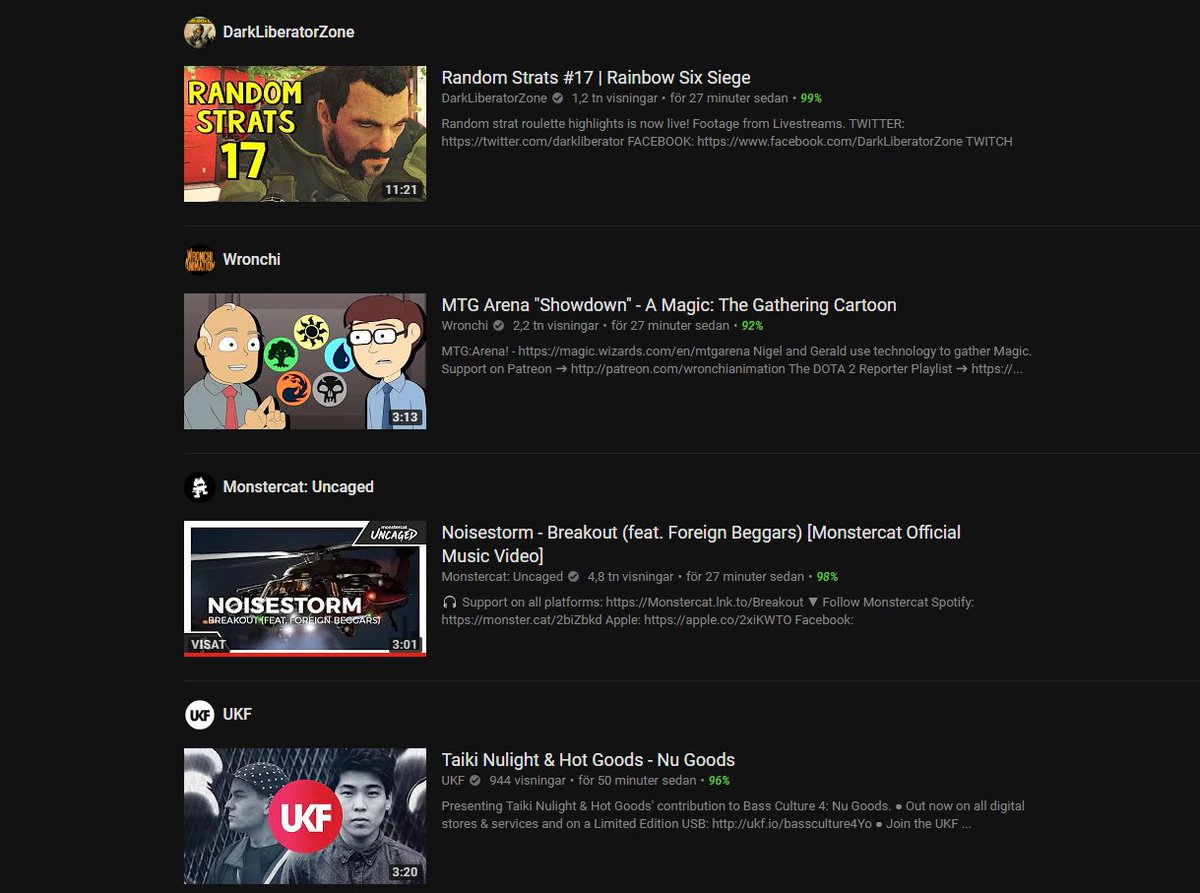
Task: Click "944 visningar" view count
Action: 527,780
